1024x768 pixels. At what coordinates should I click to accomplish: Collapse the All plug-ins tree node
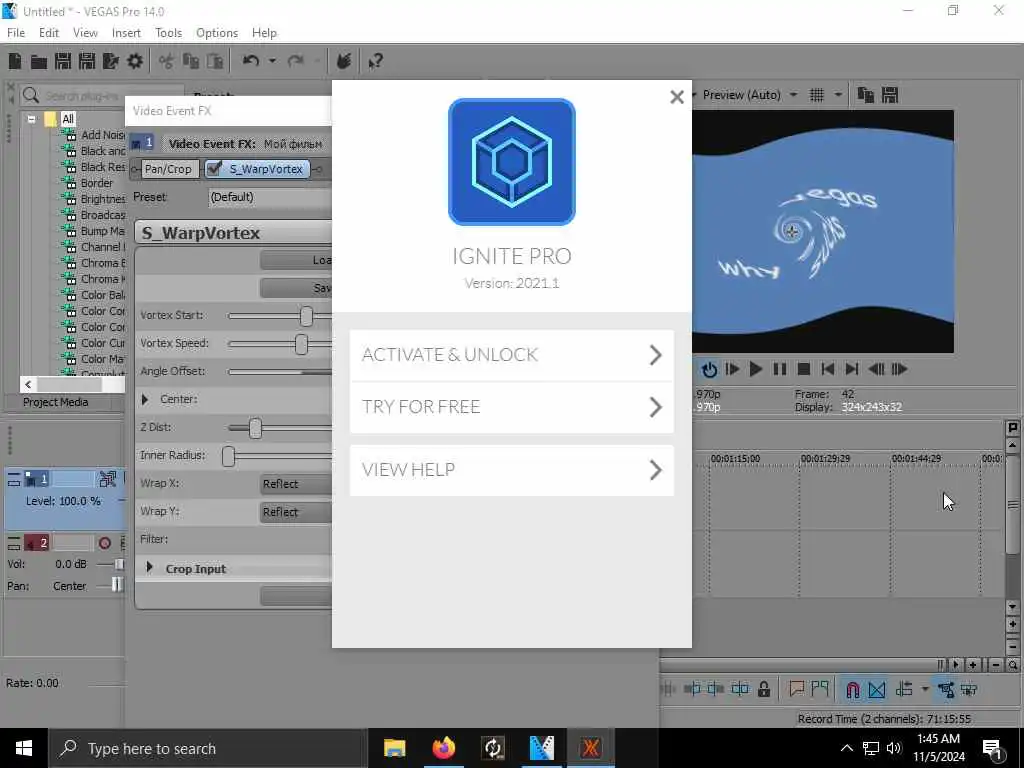(31, 119)
